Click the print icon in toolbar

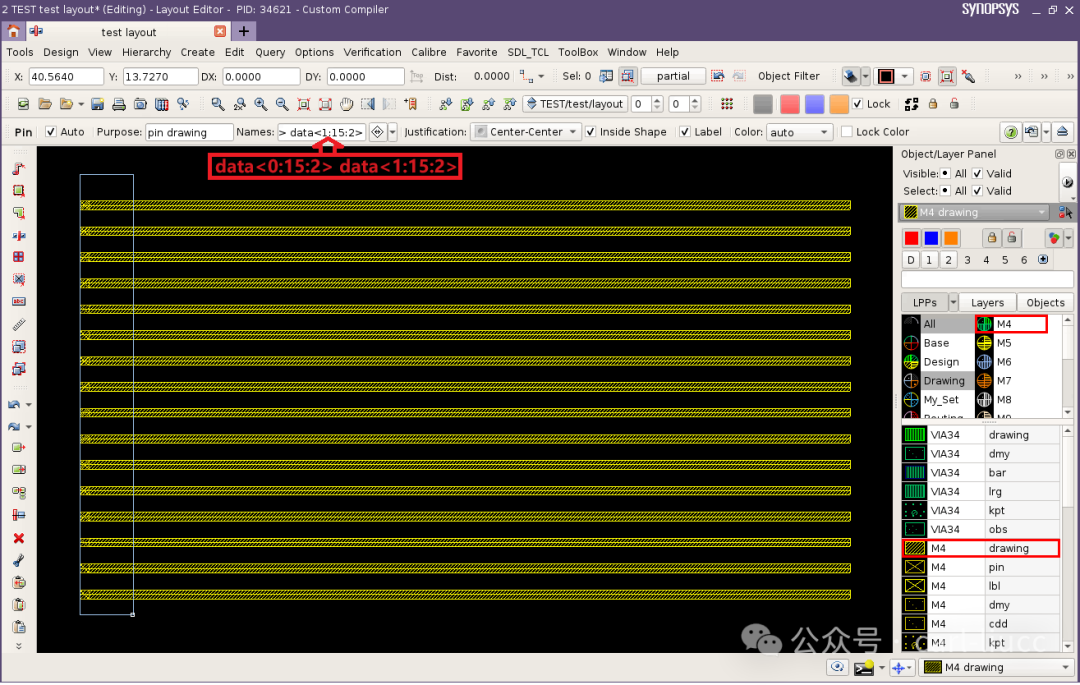click(118, 104)
